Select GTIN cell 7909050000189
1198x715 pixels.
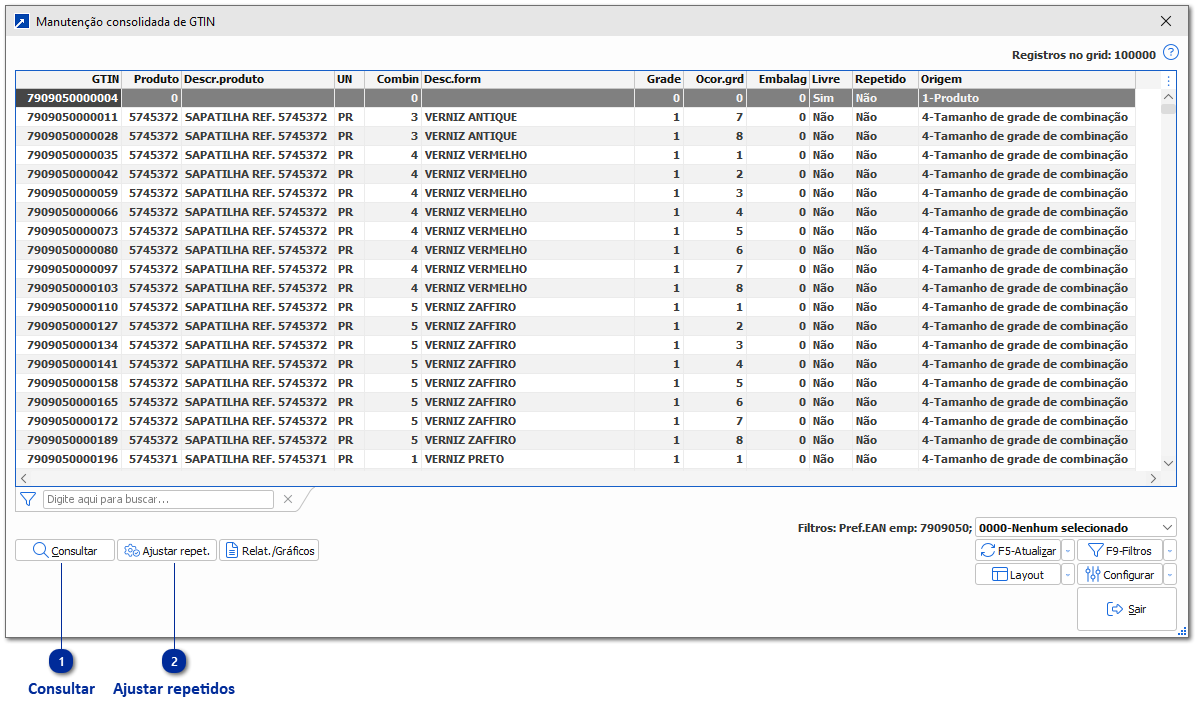[x=69, y=441]
